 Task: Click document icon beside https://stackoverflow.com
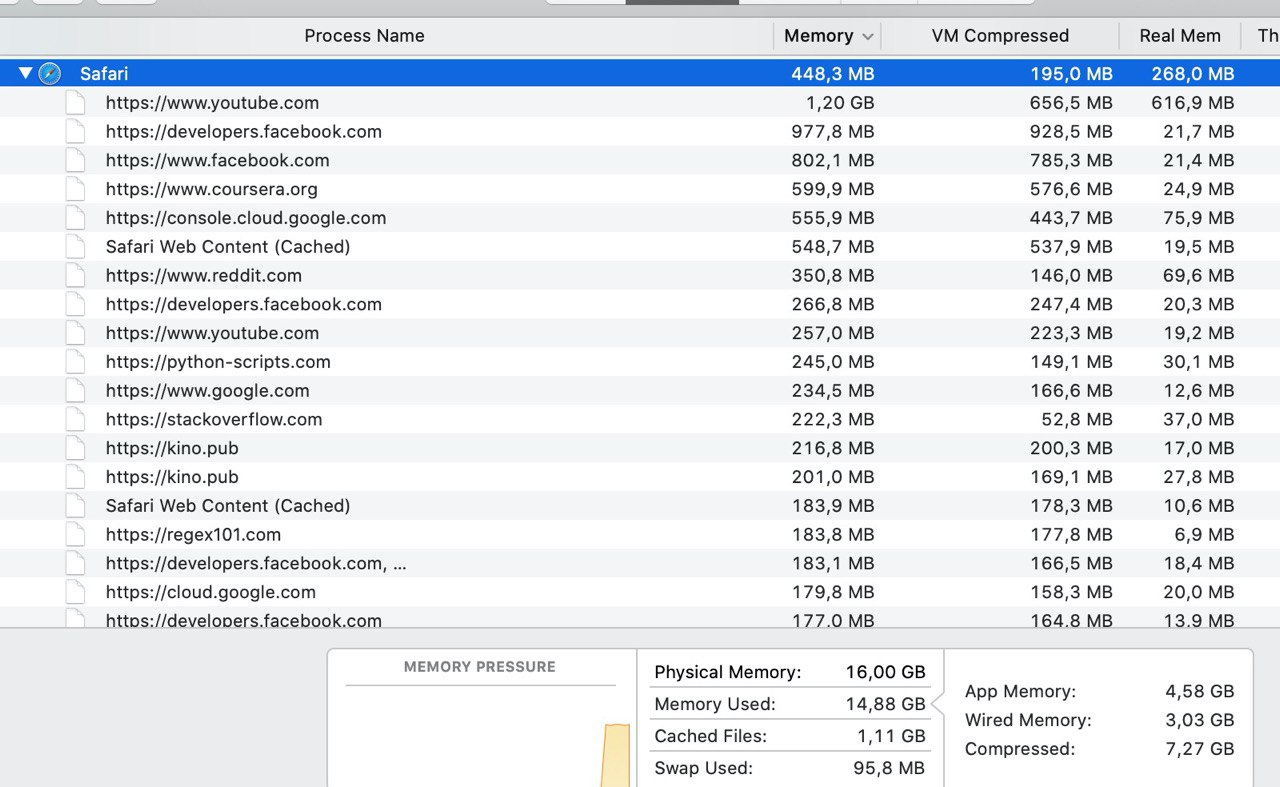tap(76, 419)
